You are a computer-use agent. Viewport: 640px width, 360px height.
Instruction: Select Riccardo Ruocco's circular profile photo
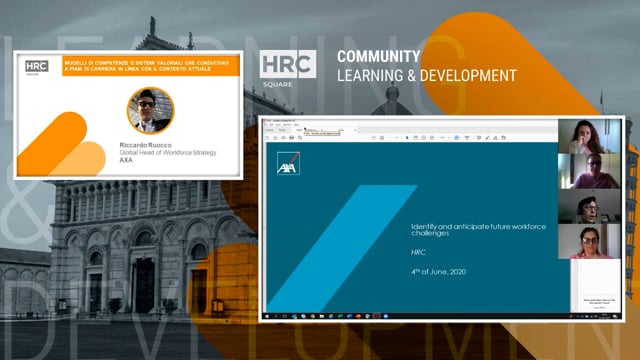pos(151,111)
